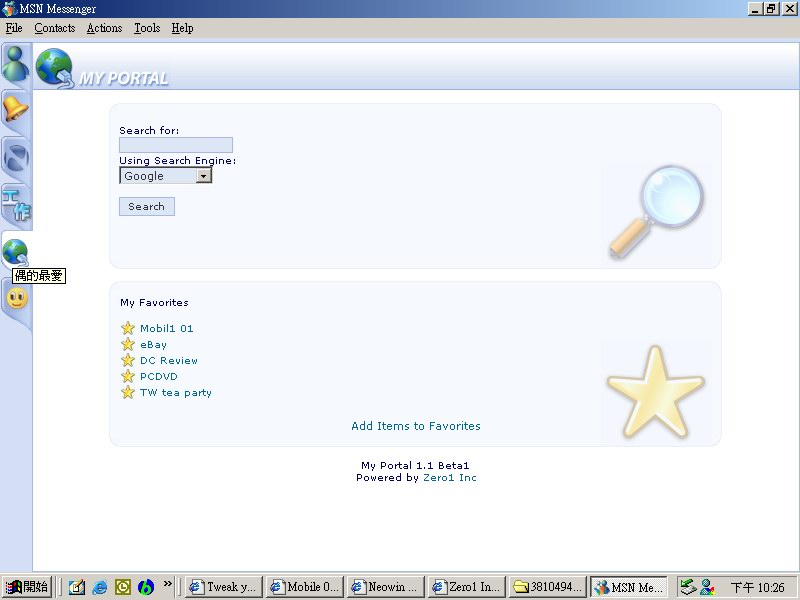
Task: Click the Search for text field
Action: (x=176, y=145)
